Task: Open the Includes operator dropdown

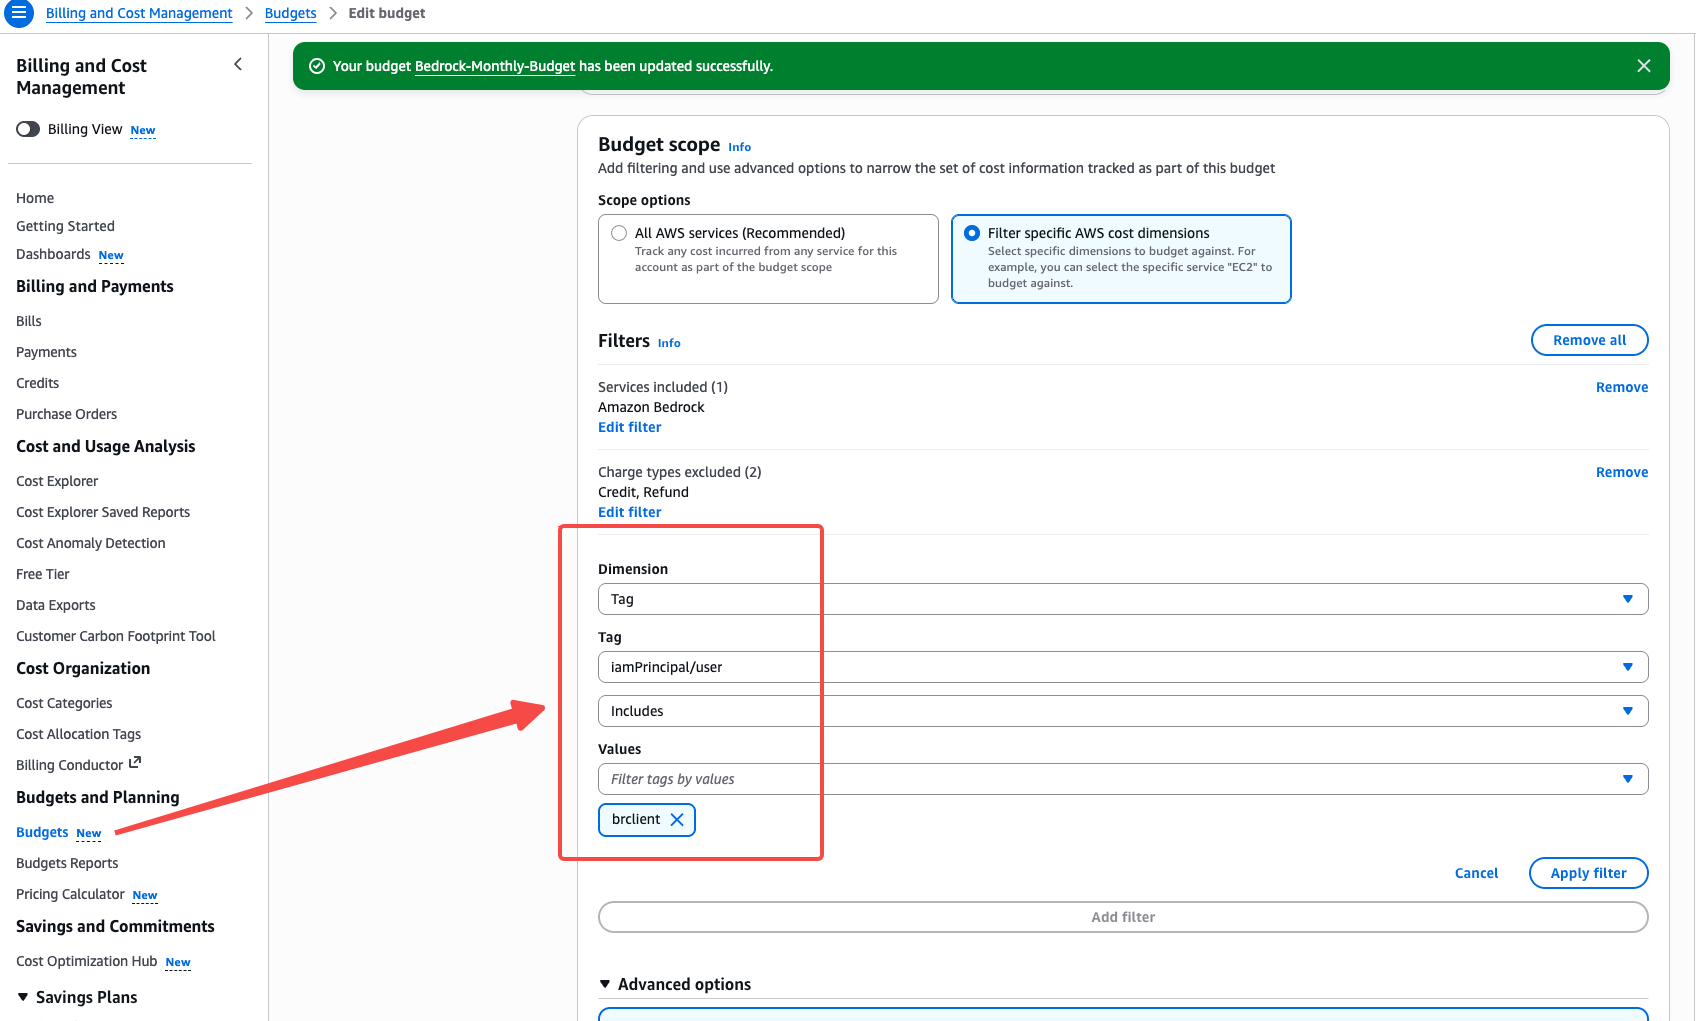Action: (1123, 711)
